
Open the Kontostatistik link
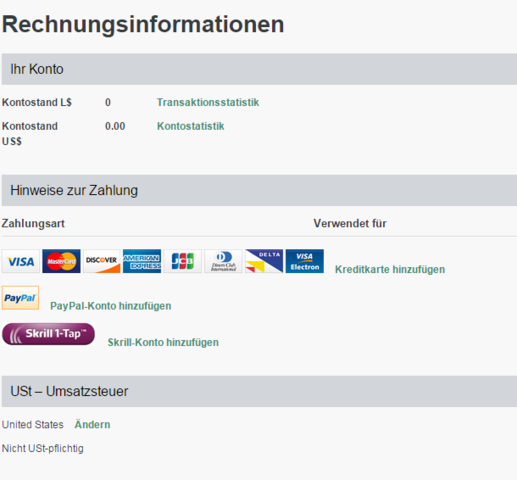point(191,126)
